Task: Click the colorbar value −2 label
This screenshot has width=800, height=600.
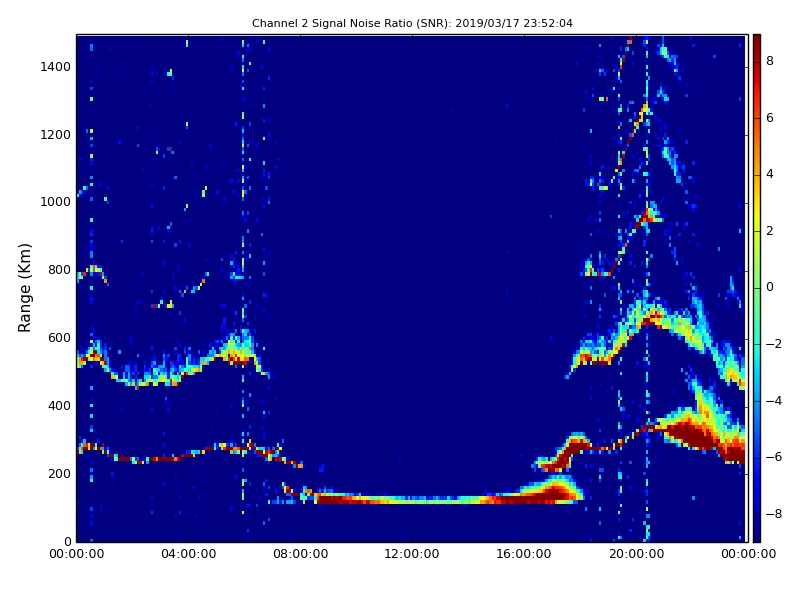Action: pos(773,344)
